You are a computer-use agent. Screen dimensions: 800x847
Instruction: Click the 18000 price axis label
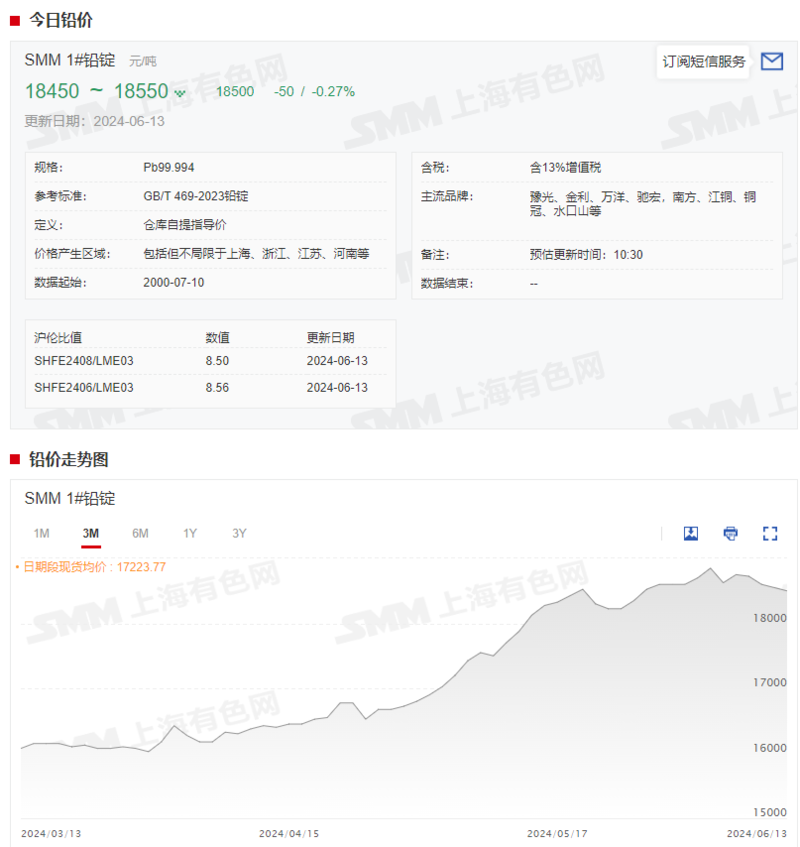pos(770,618)
